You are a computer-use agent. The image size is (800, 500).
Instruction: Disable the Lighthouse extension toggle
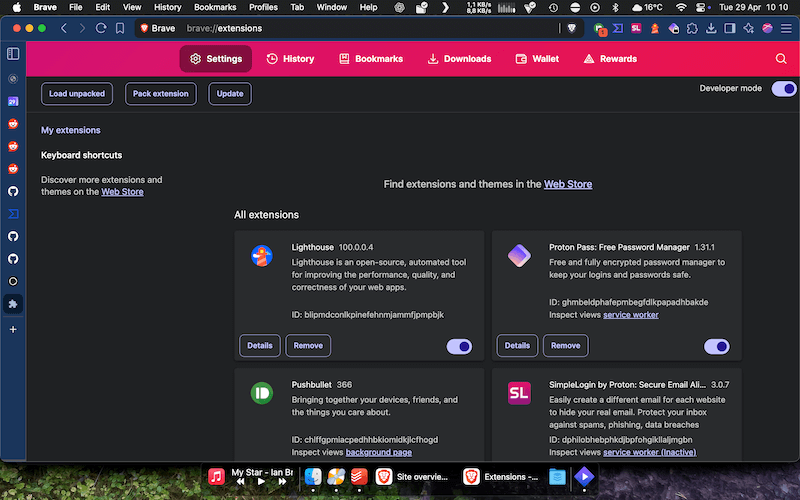coord(459,346)
